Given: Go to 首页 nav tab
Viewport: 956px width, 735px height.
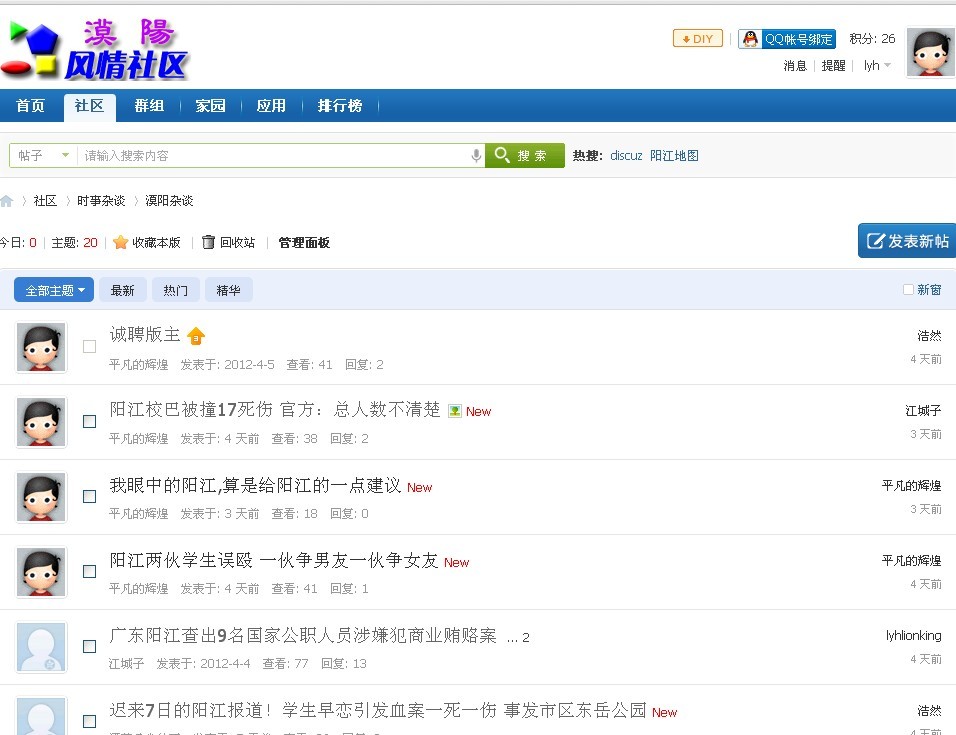Looking at the screenshot, I should (30, 105).
